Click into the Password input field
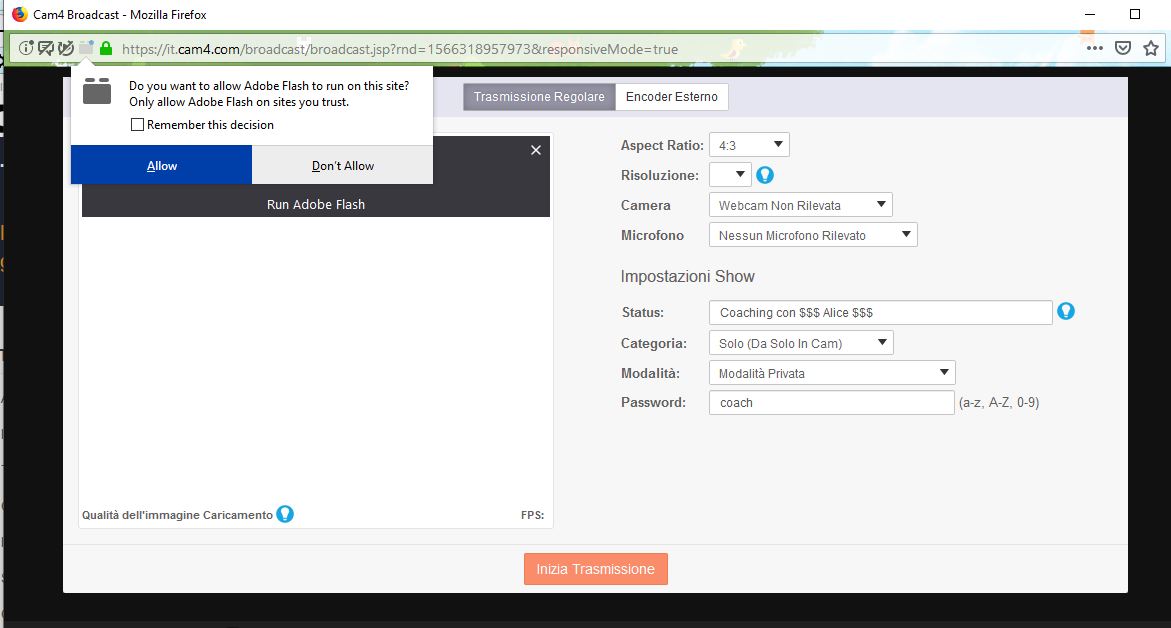1171x628 pixels. tap(831, 403)
